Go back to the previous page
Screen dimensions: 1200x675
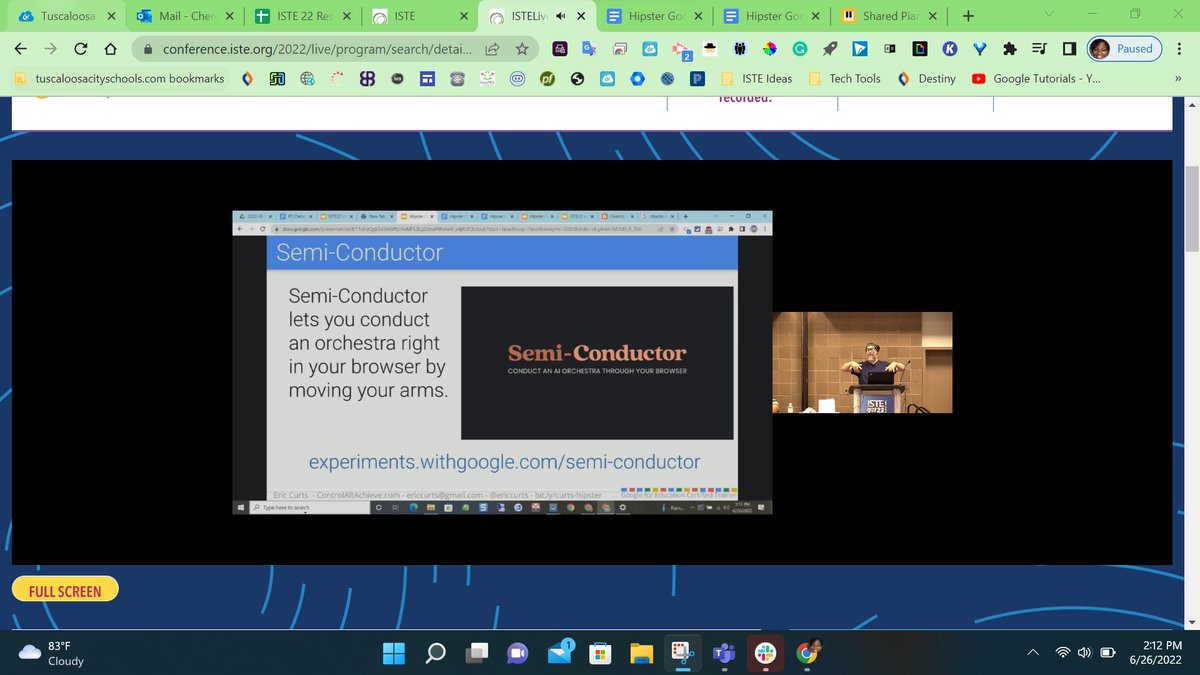pyautogui.click(x=22, y=48)
